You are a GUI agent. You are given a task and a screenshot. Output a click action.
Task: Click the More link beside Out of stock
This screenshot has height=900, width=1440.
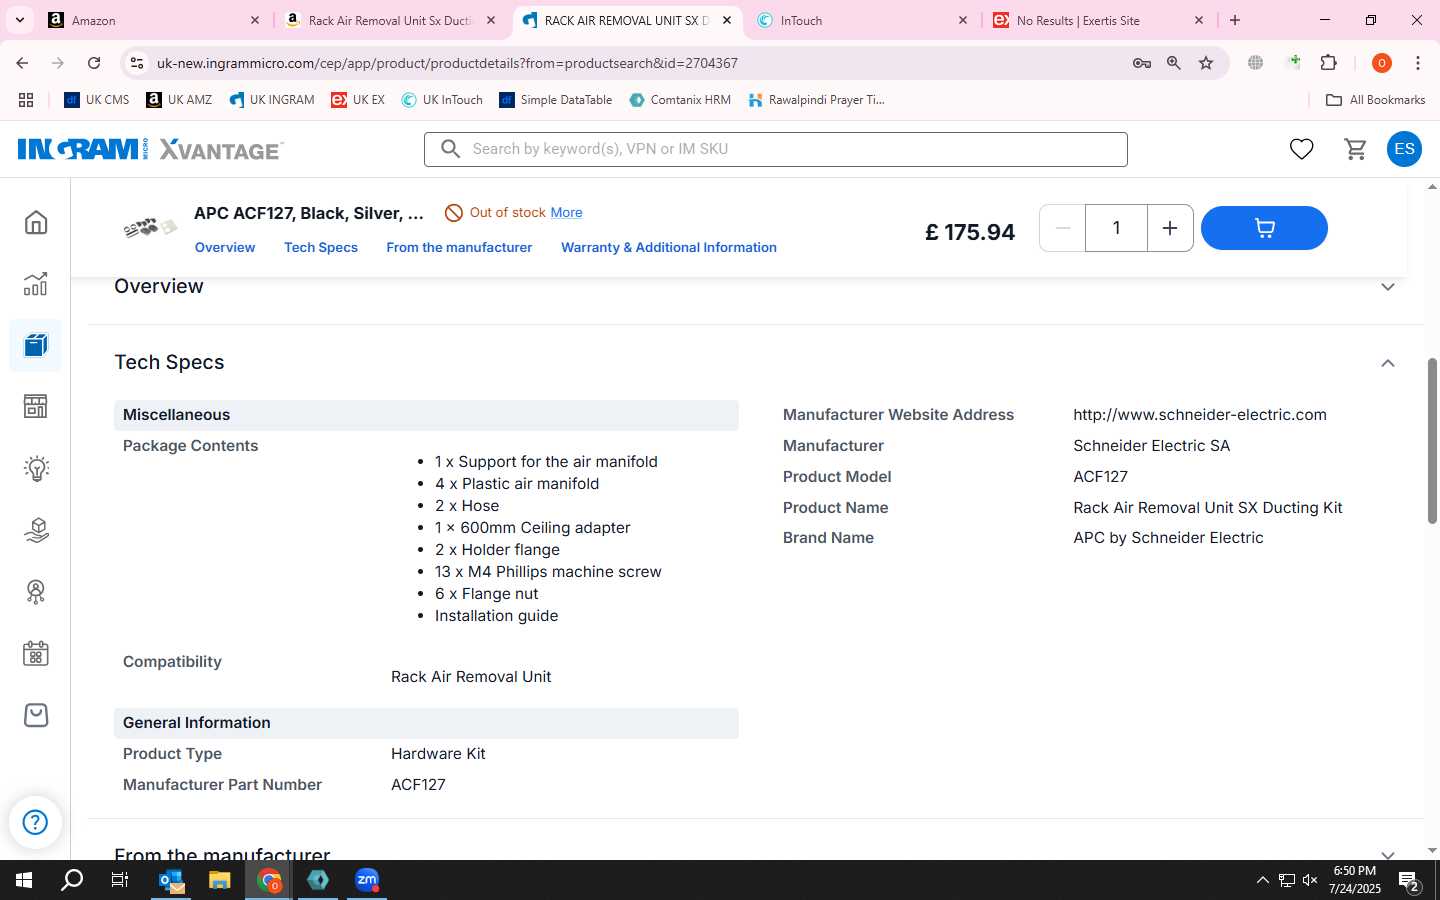[x=566, y=212]
